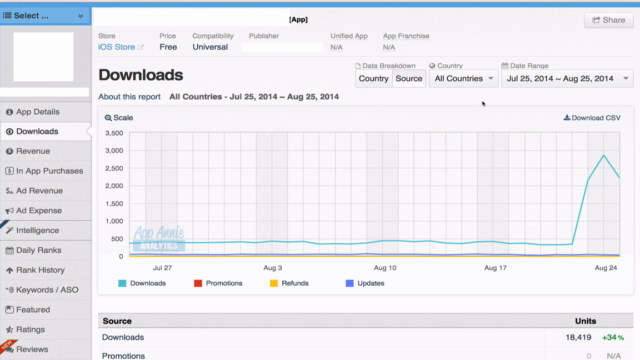Click the In App Purchases dollar icon
The image size is (640, 360).
point(9,171)
